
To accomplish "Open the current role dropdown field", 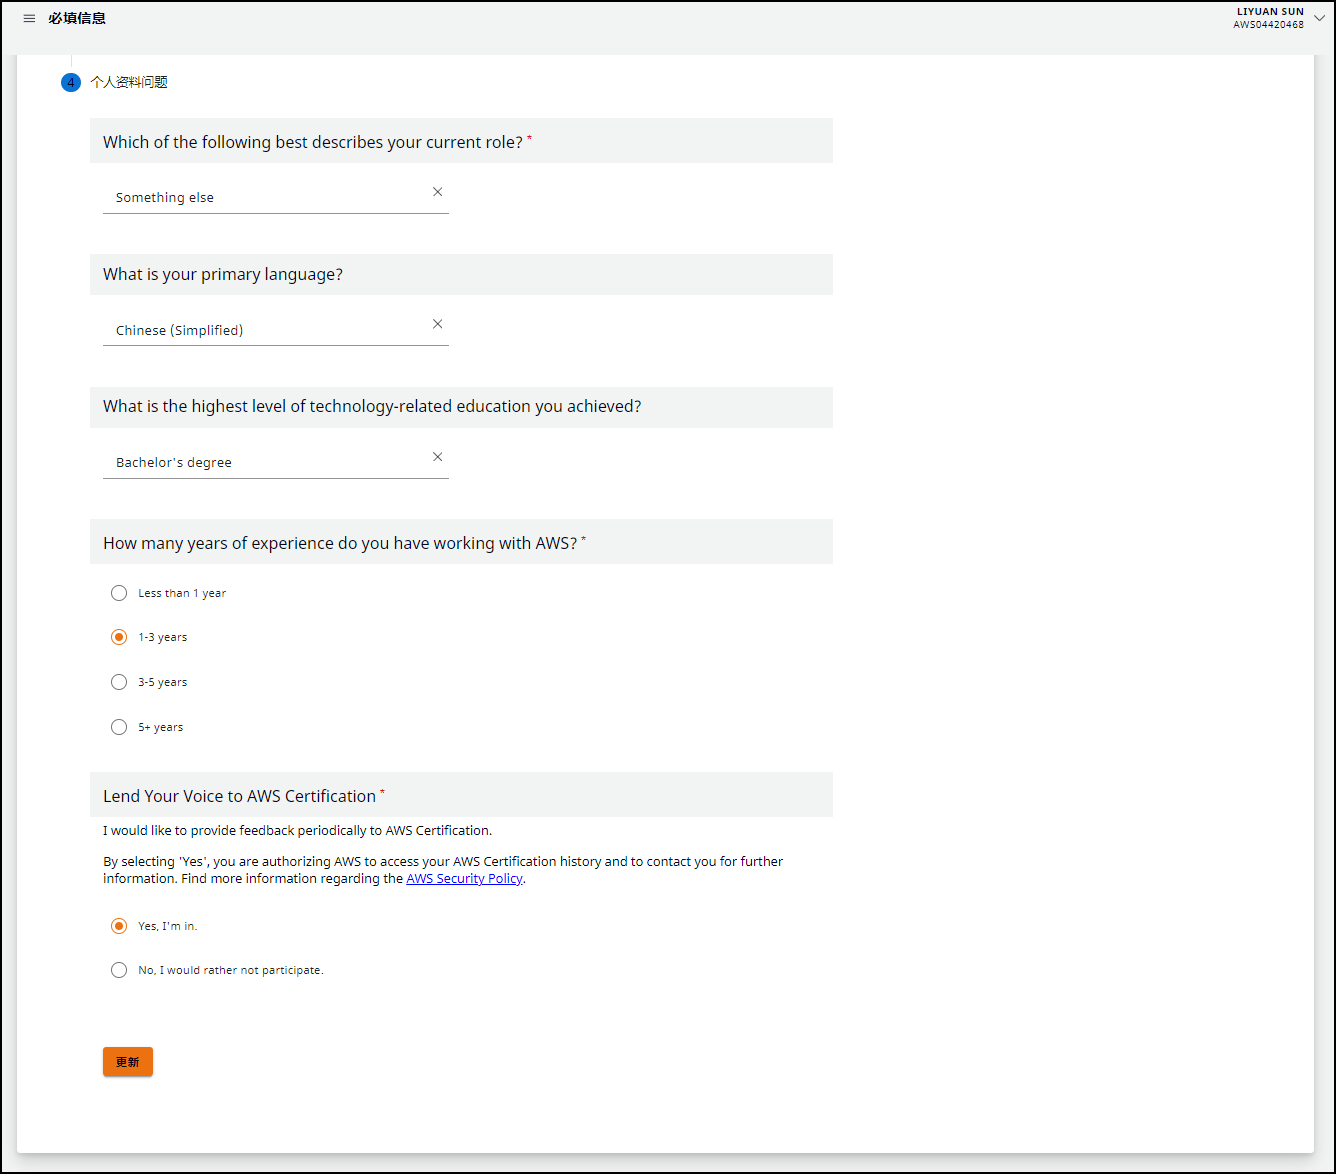I will 276,196.
